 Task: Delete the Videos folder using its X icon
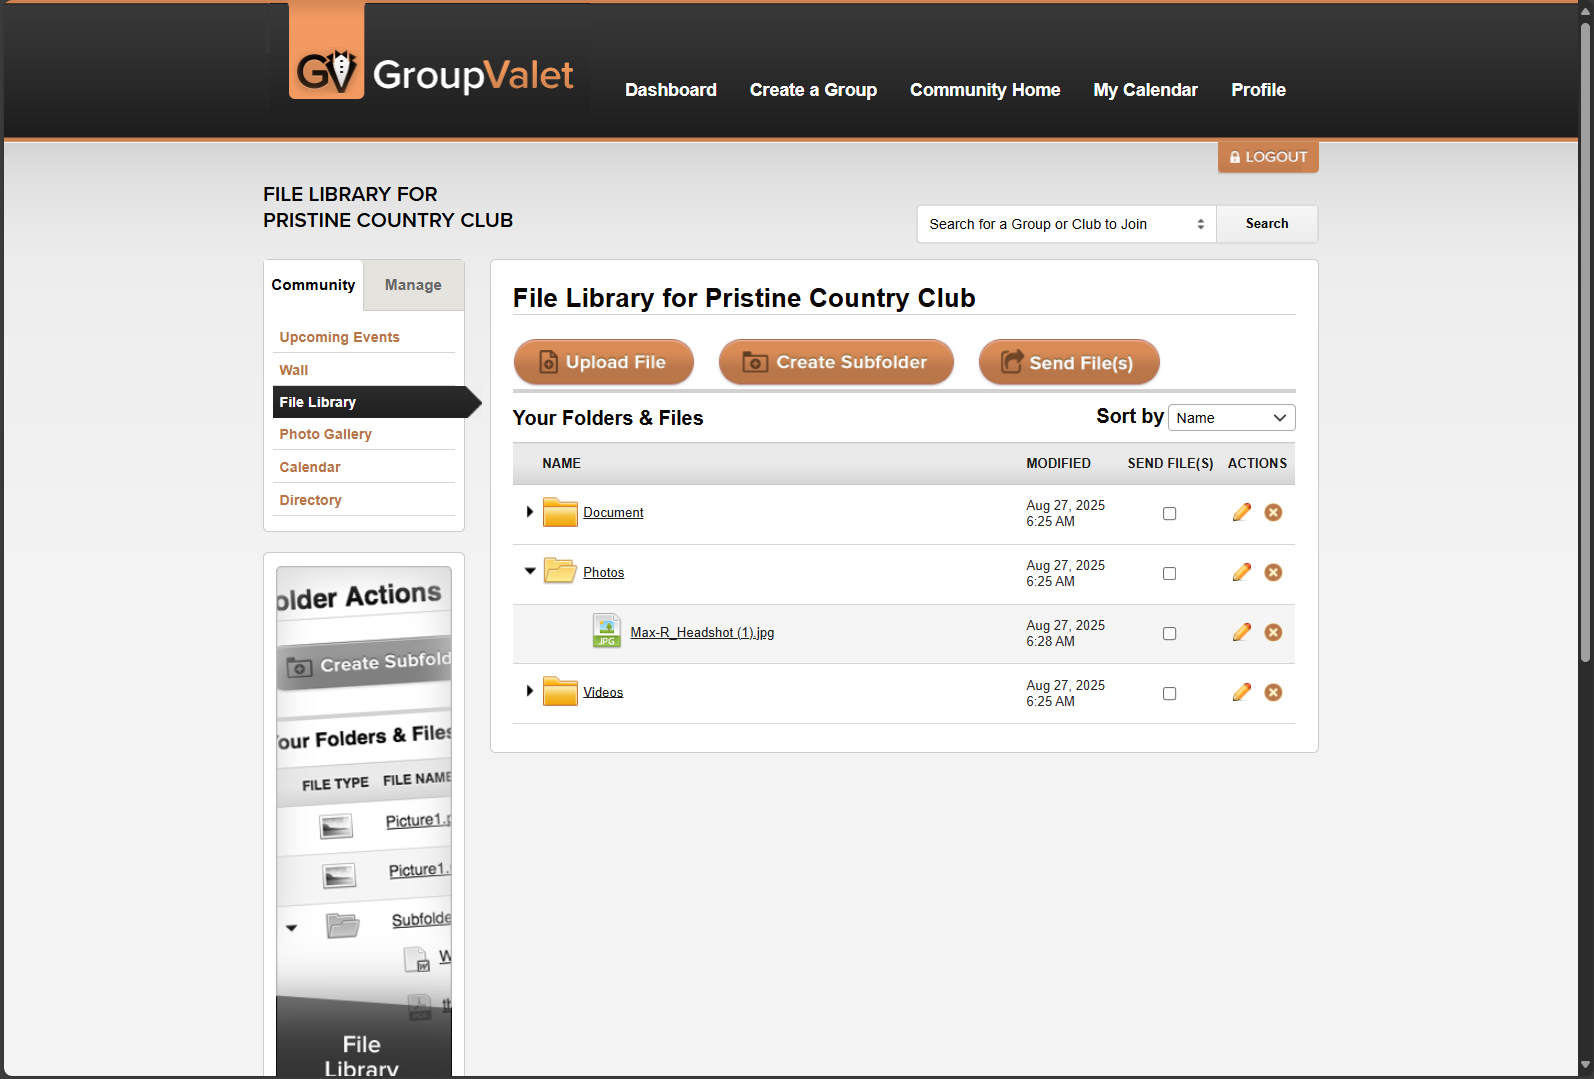[x=1273, y=693]
